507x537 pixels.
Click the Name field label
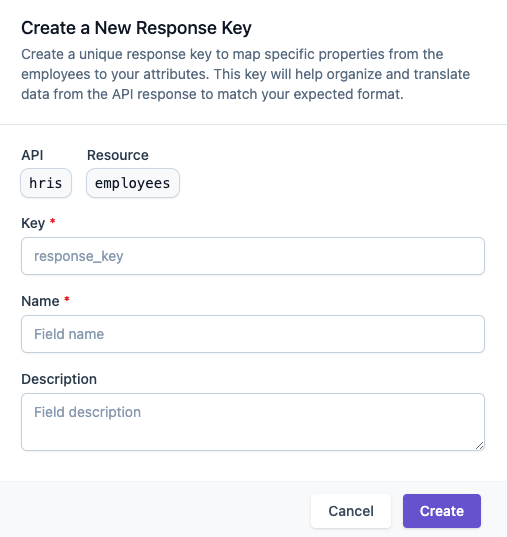point(40,301)
